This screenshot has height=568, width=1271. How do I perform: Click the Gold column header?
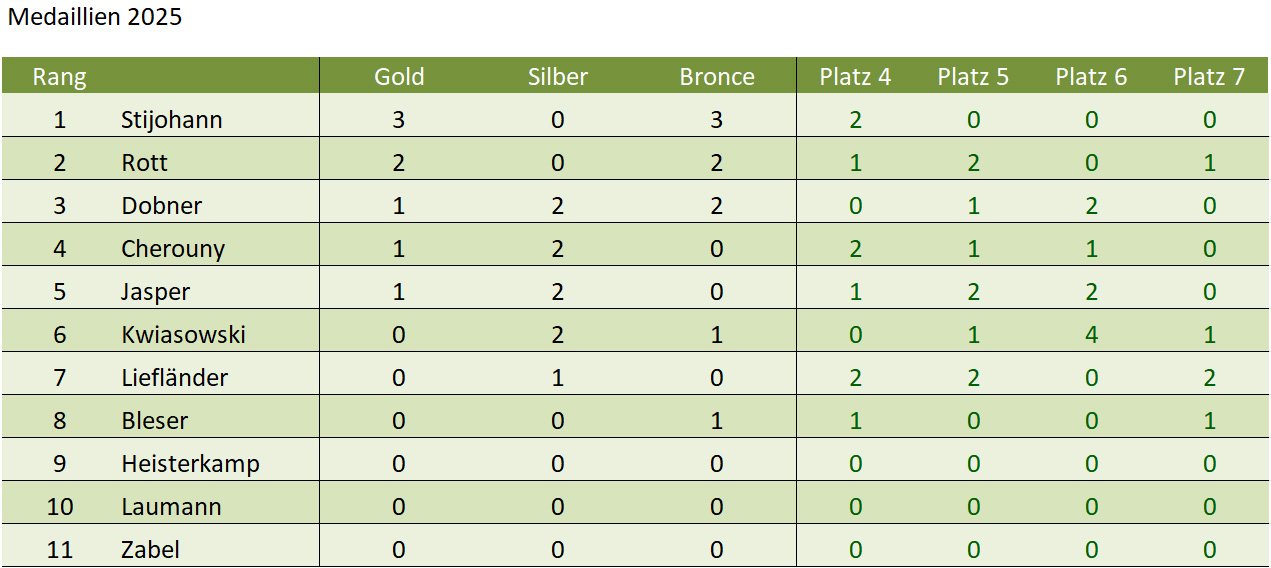point(399,77)
